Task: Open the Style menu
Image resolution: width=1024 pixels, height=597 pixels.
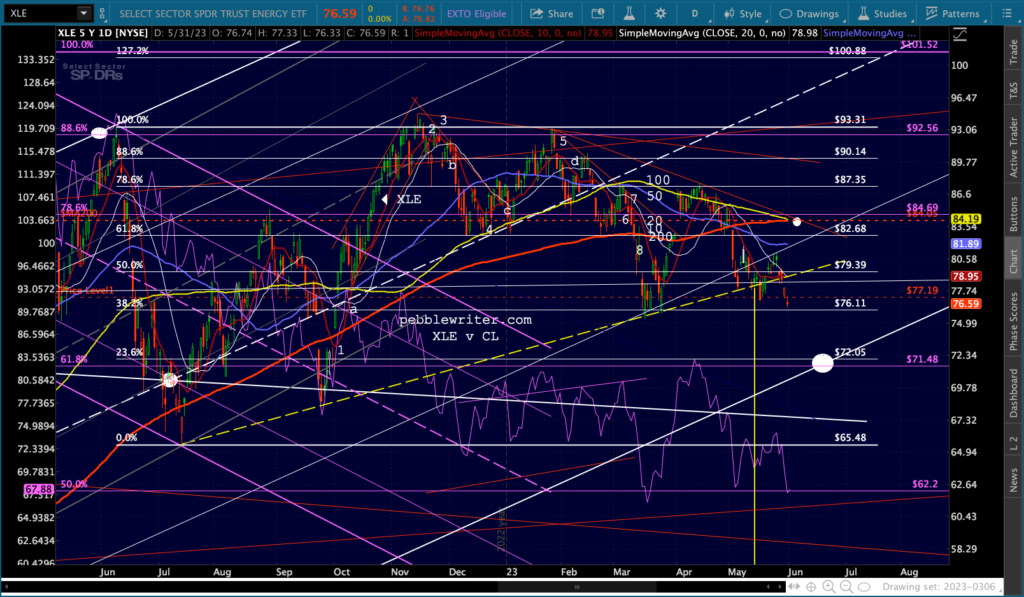Action: [x=743, y=13]
